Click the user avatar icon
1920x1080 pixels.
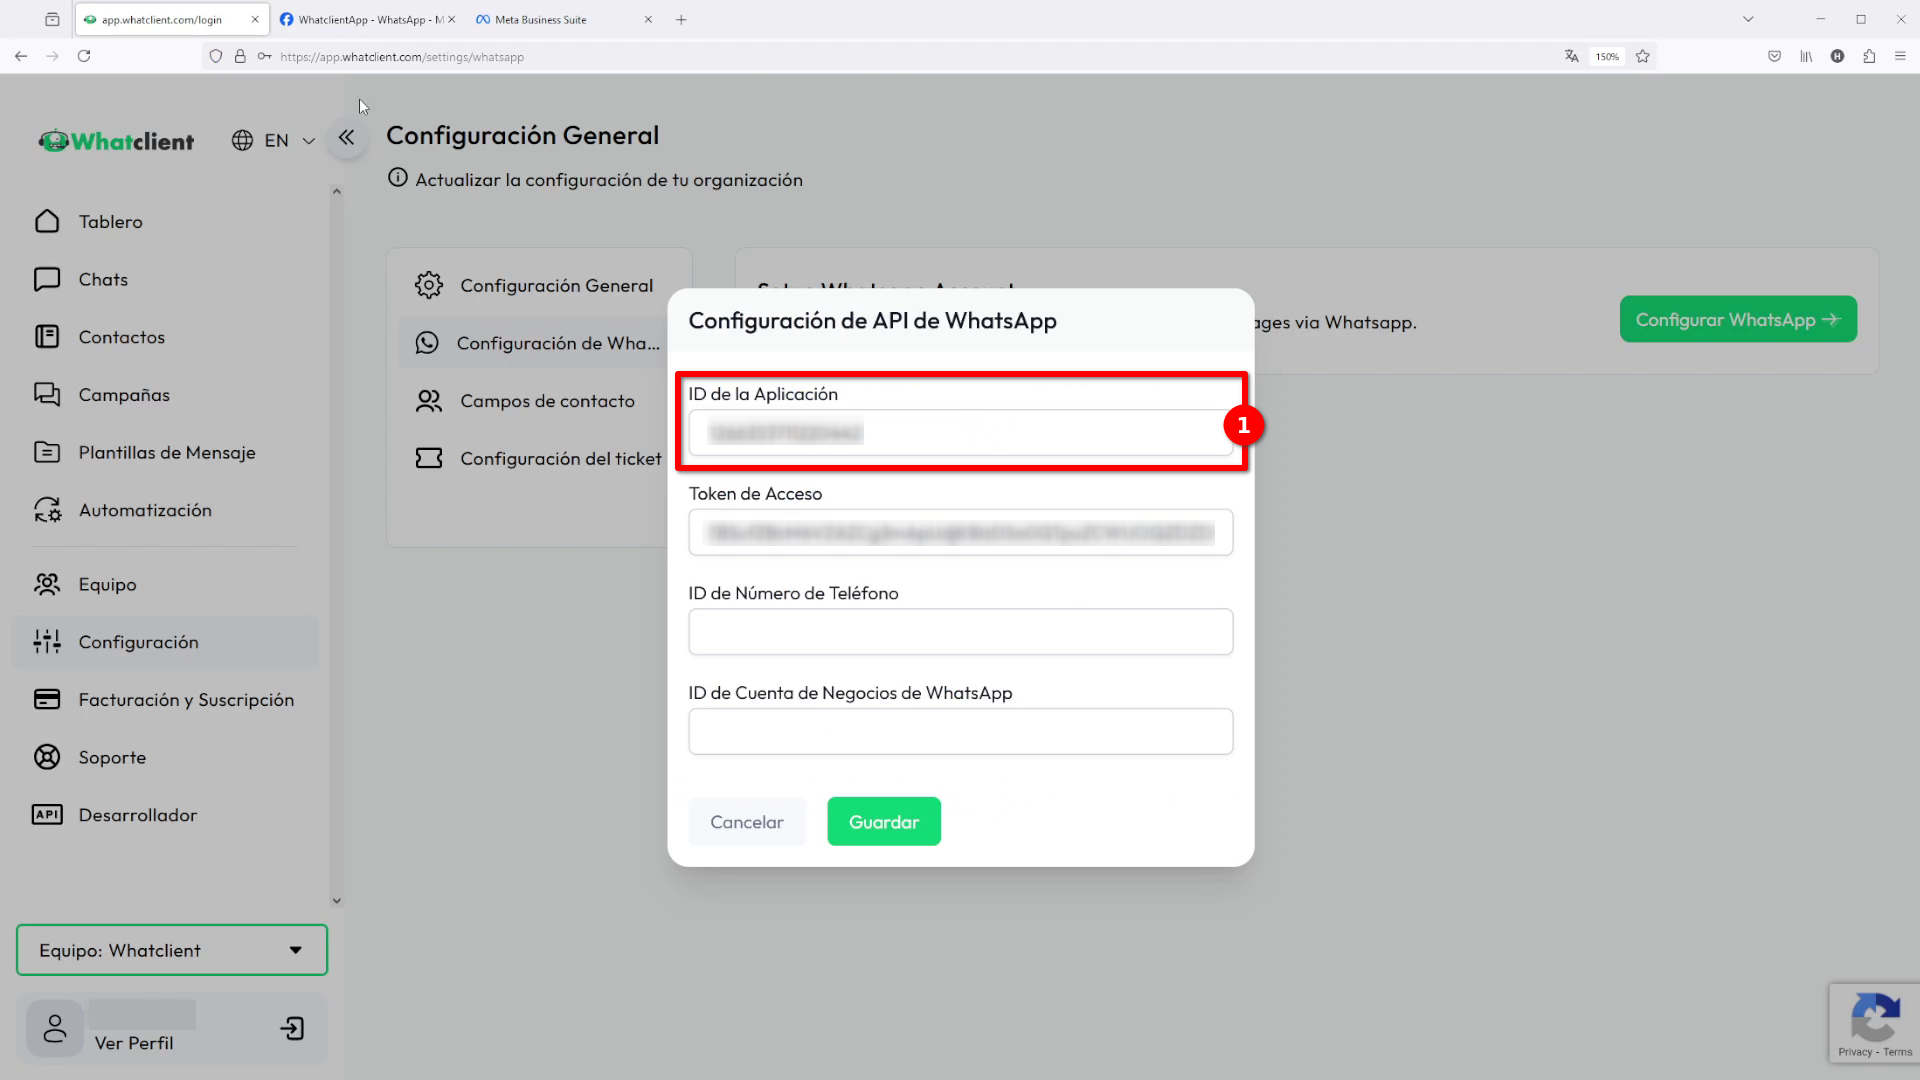[x=55, y=1029]
